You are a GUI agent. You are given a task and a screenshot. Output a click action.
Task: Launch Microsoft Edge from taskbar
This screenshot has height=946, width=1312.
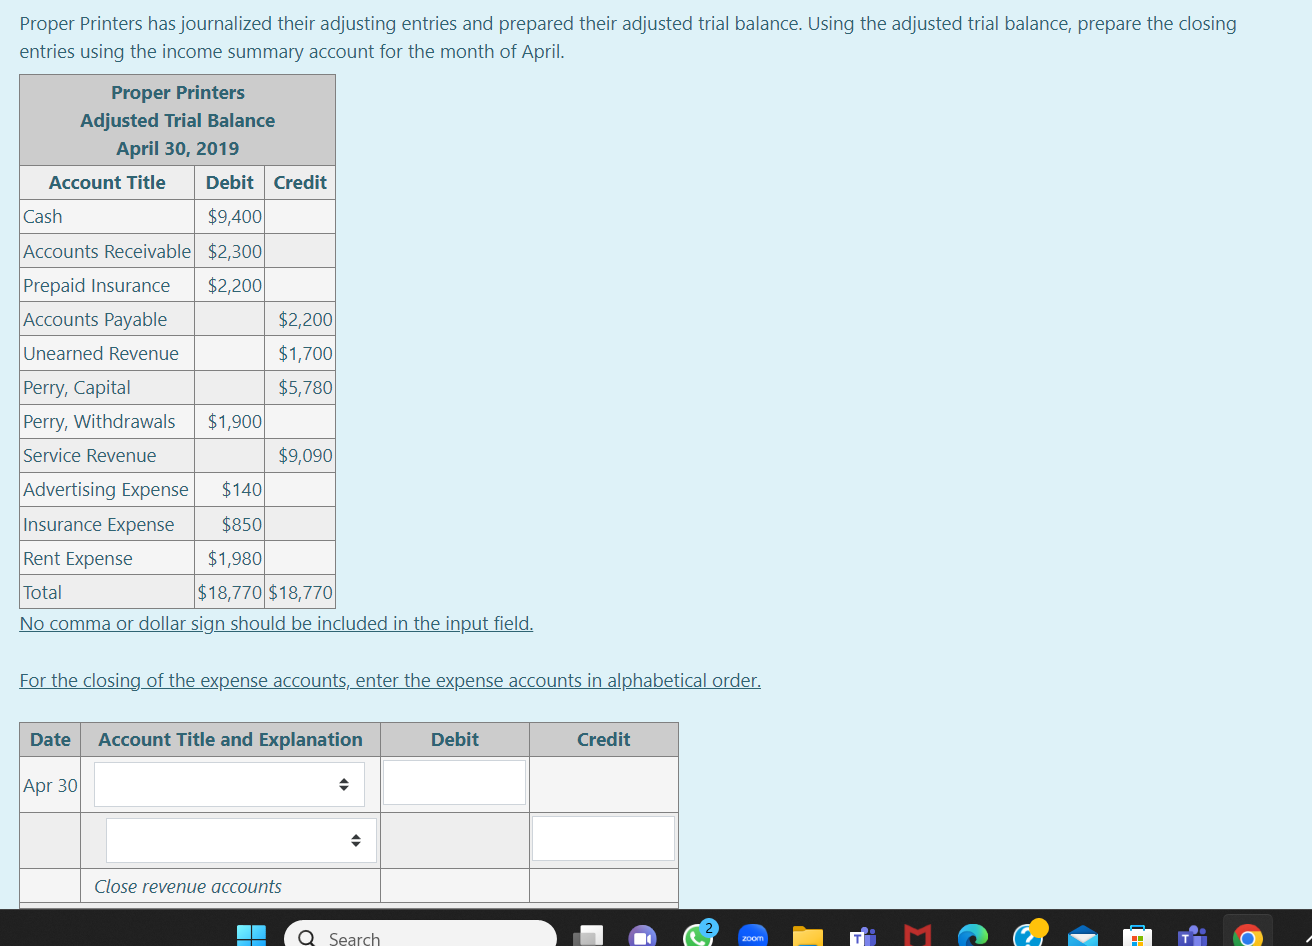pos(971,937)
